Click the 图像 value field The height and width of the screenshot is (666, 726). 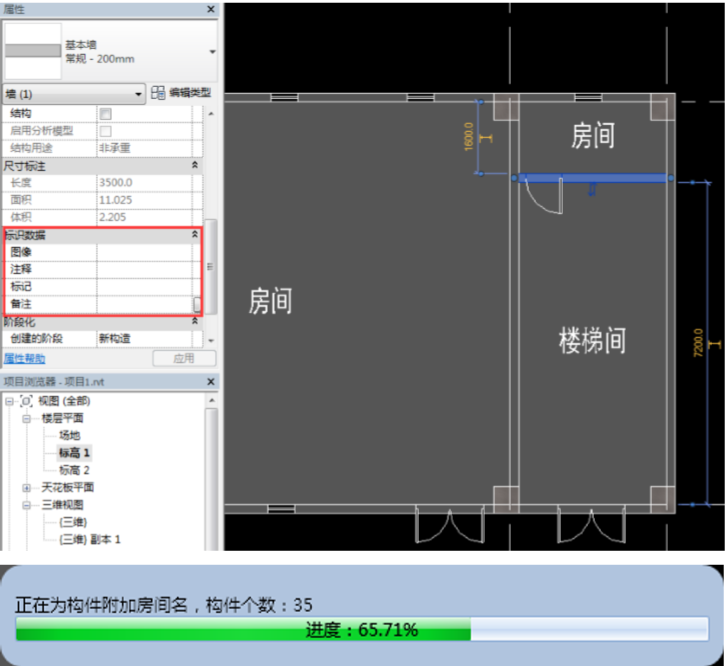[144, 252]
